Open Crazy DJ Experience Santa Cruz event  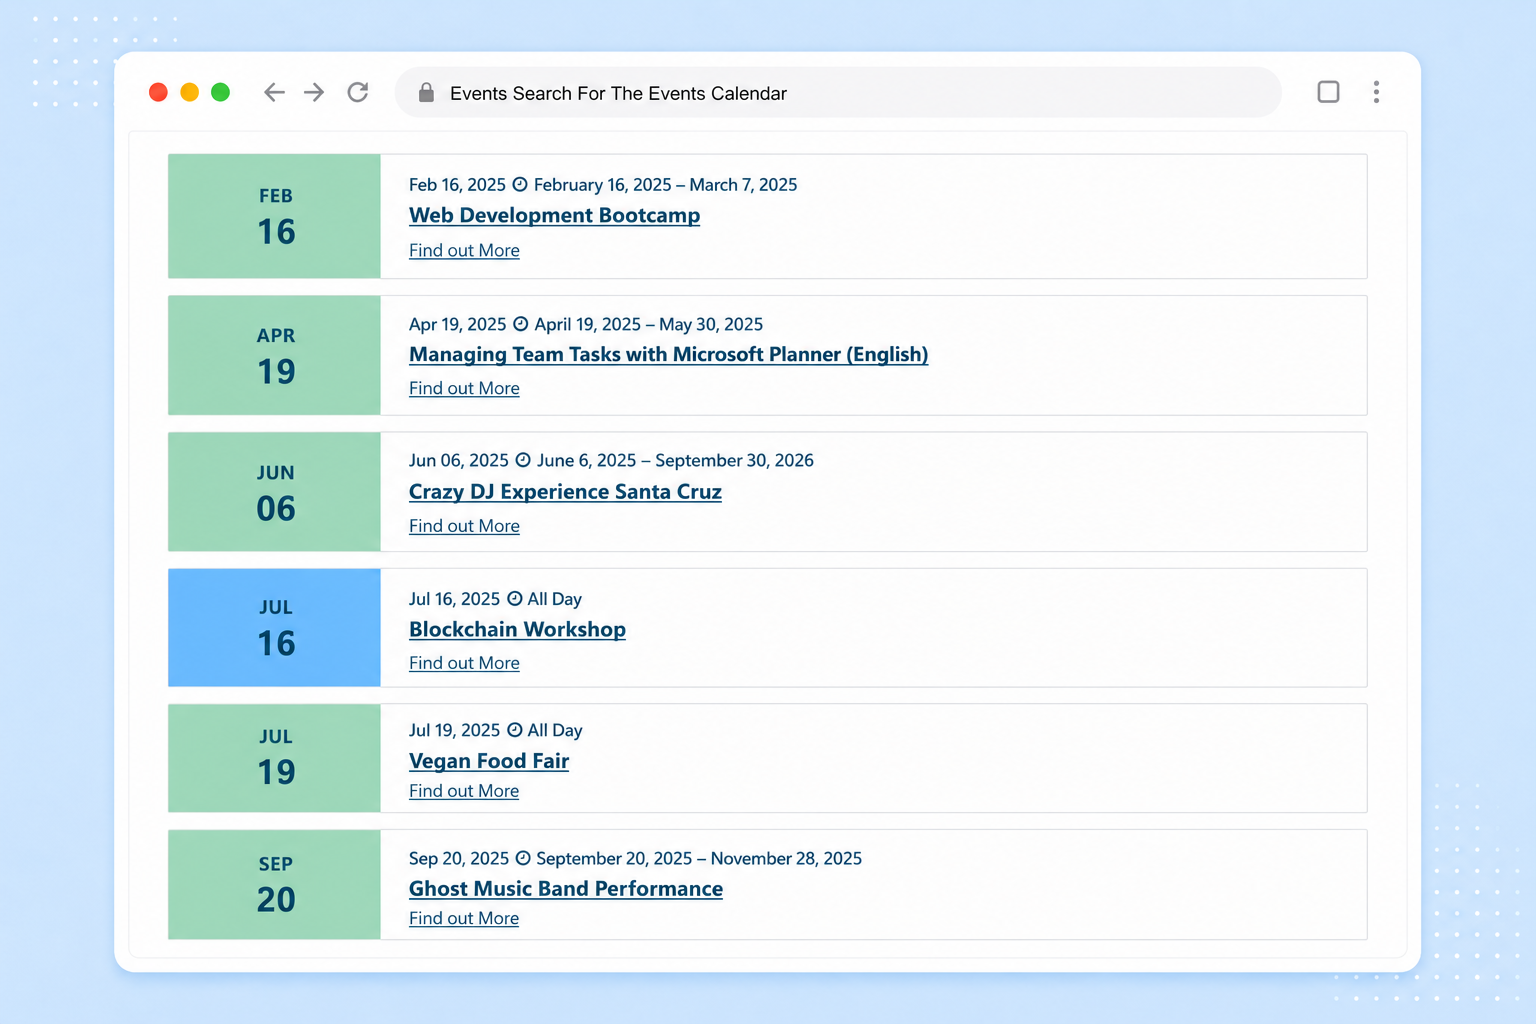[x=565, y=492]
